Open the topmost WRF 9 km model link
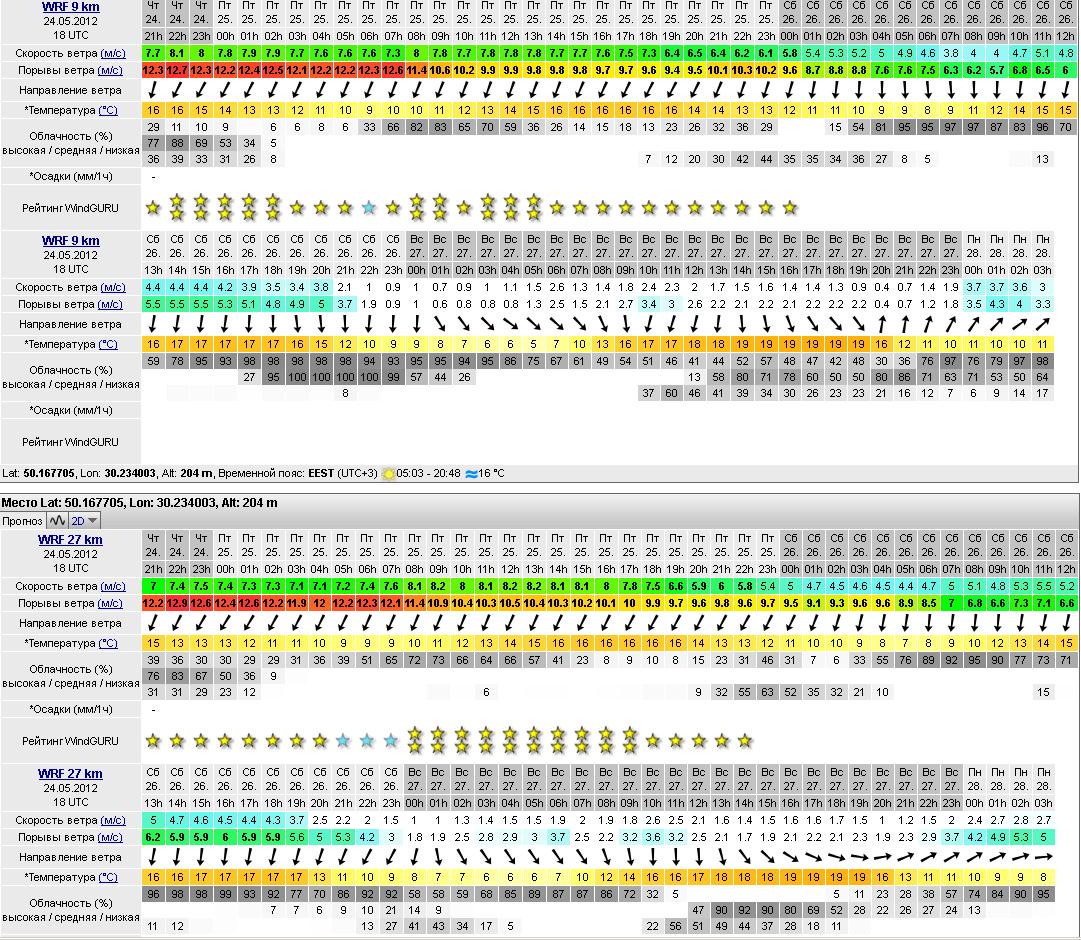This screenshot has height=940, width=1081. pos(70,7)
